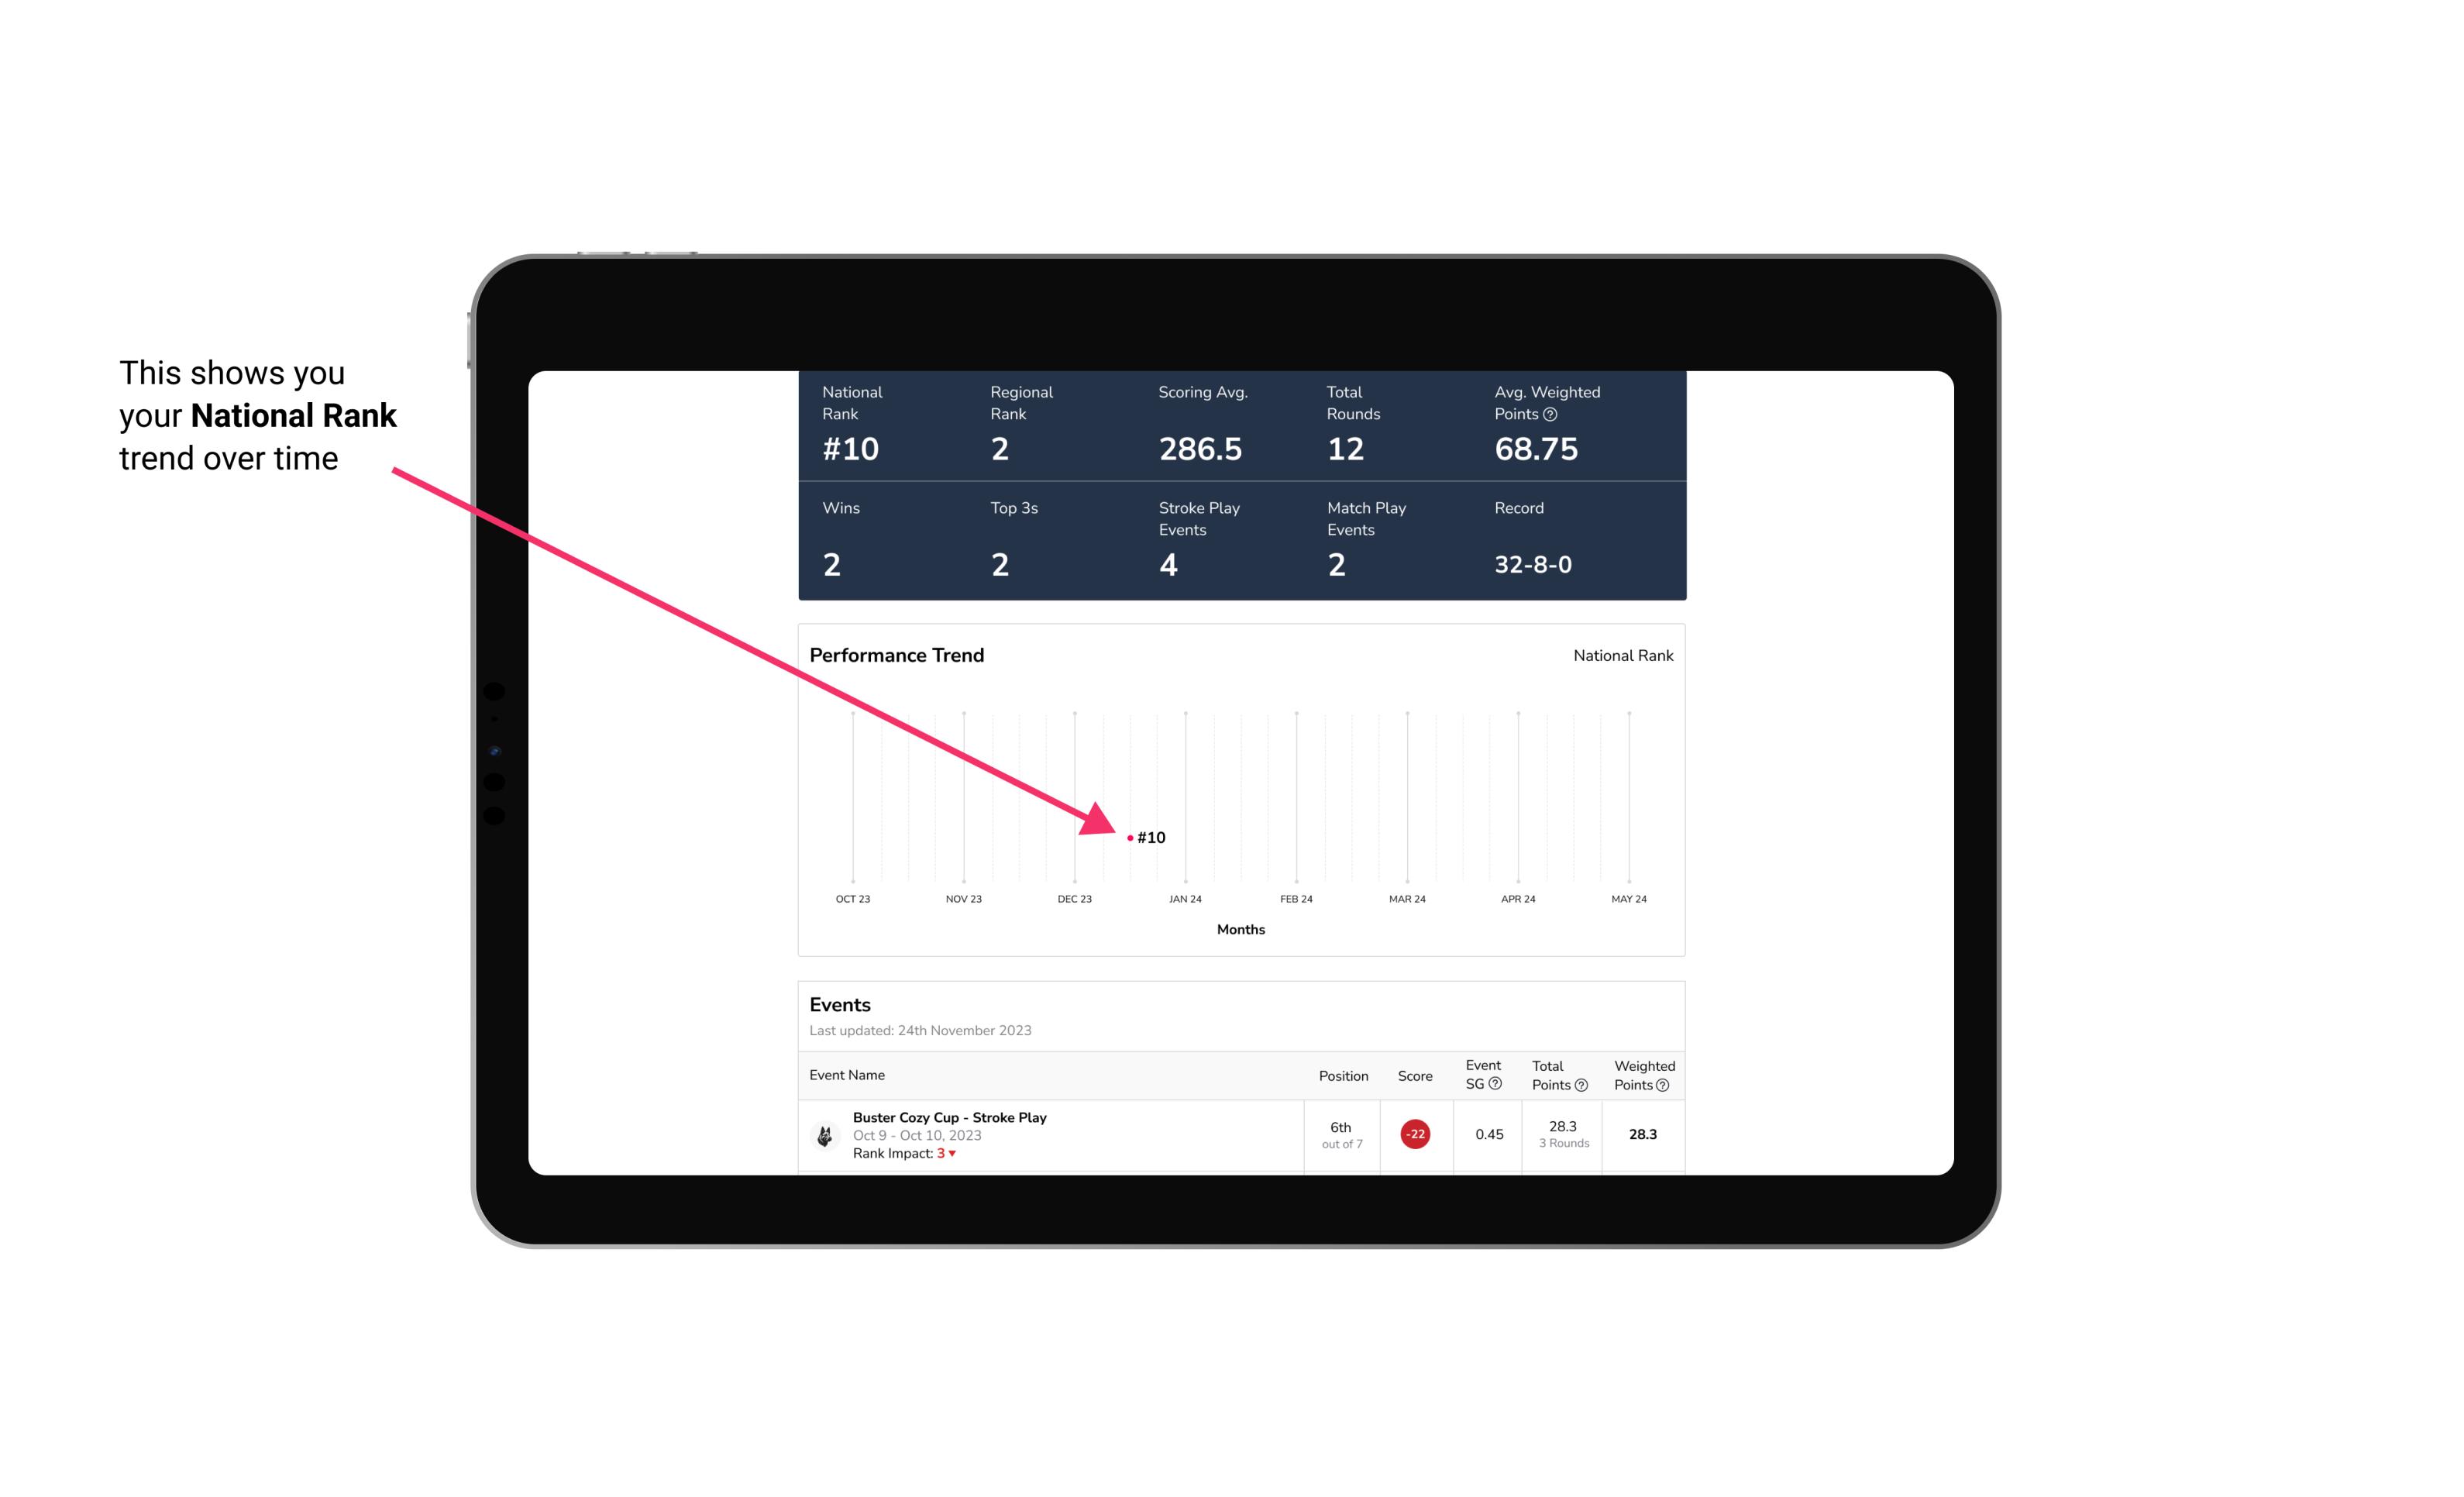
Task: Click the Performance Trend section heading
Action: point(897,655)
